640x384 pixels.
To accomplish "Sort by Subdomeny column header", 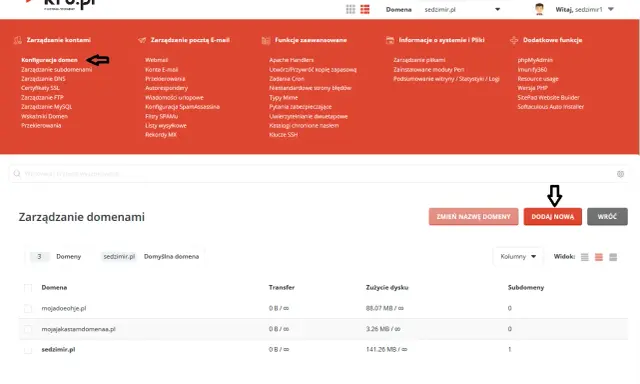I will point(526,287).
